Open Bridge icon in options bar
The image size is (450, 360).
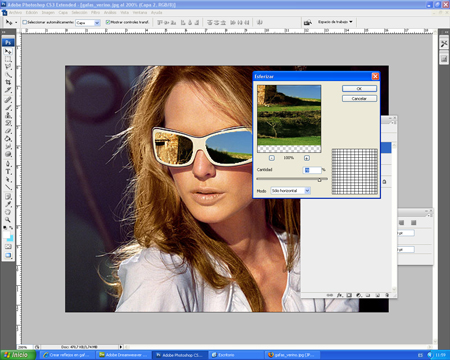(x=307, y=22)
